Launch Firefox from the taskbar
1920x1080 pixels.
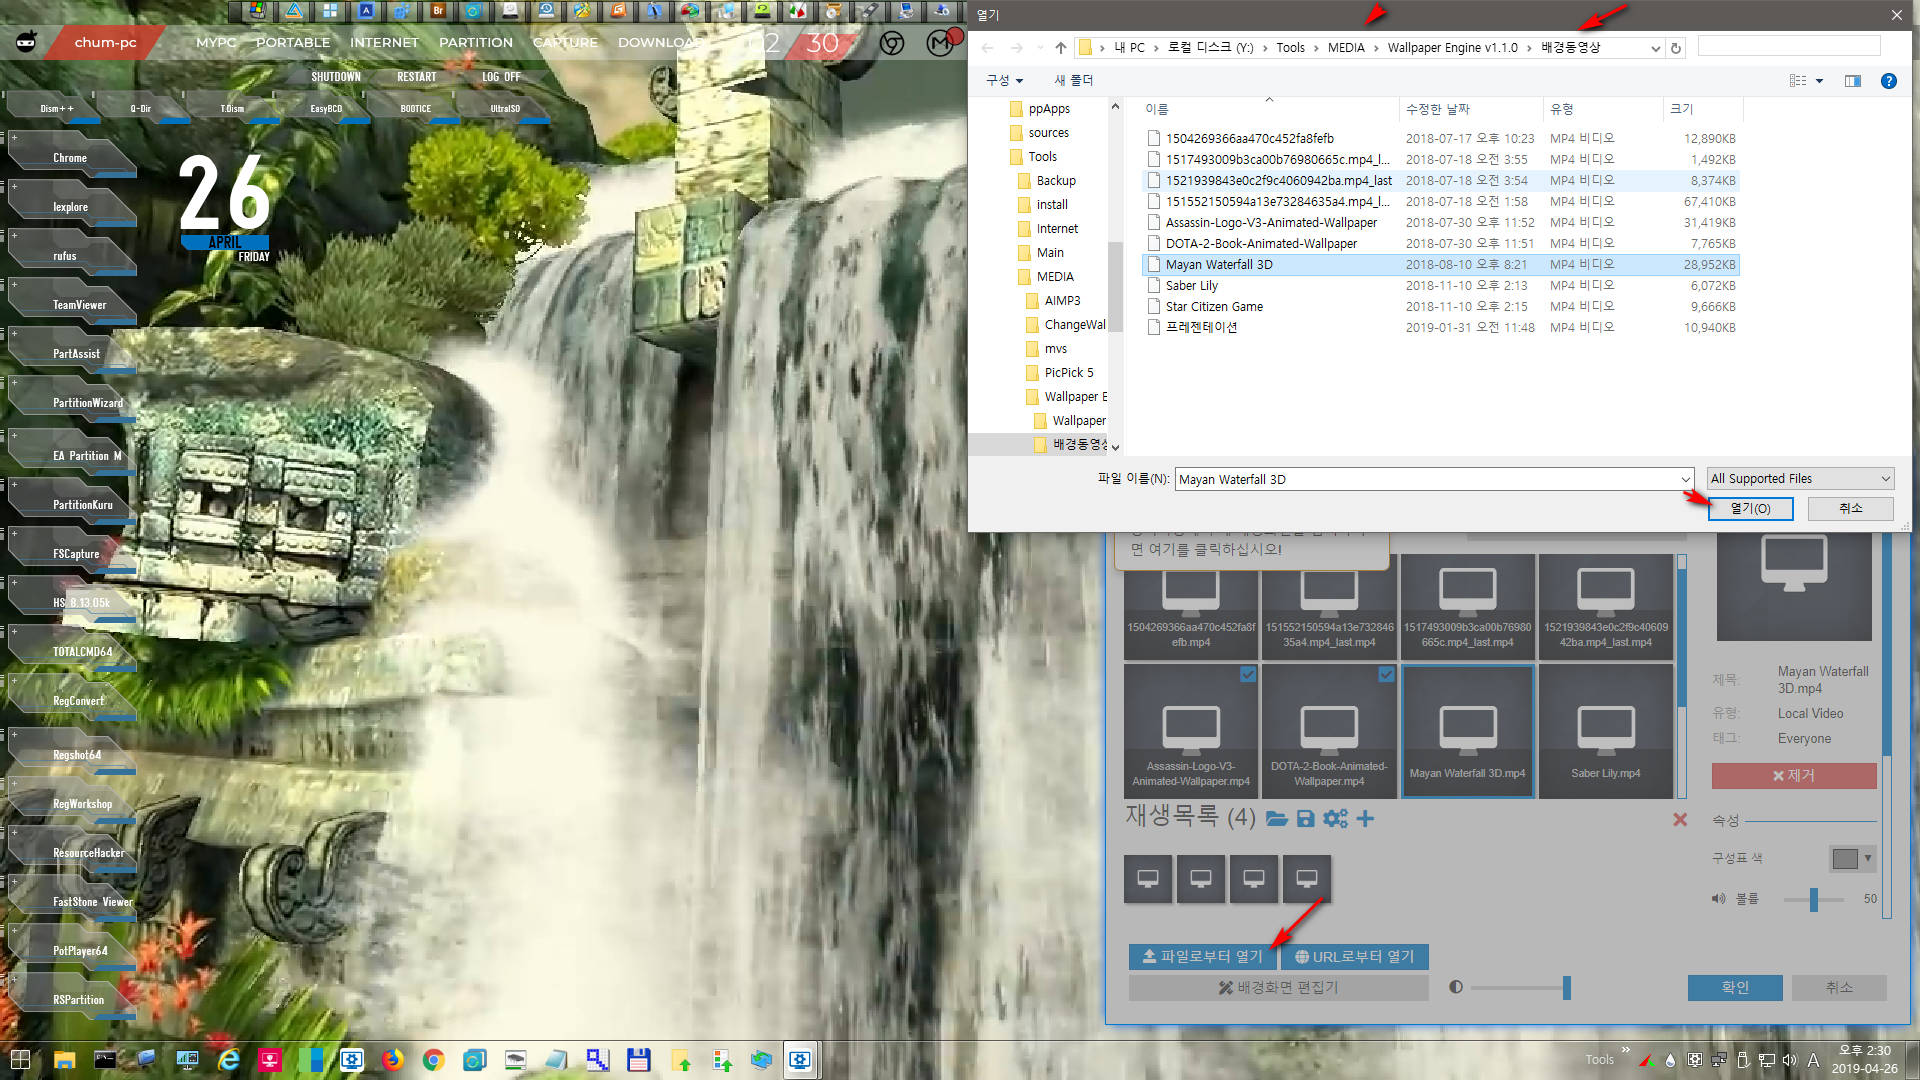[x=392, y=1060]
